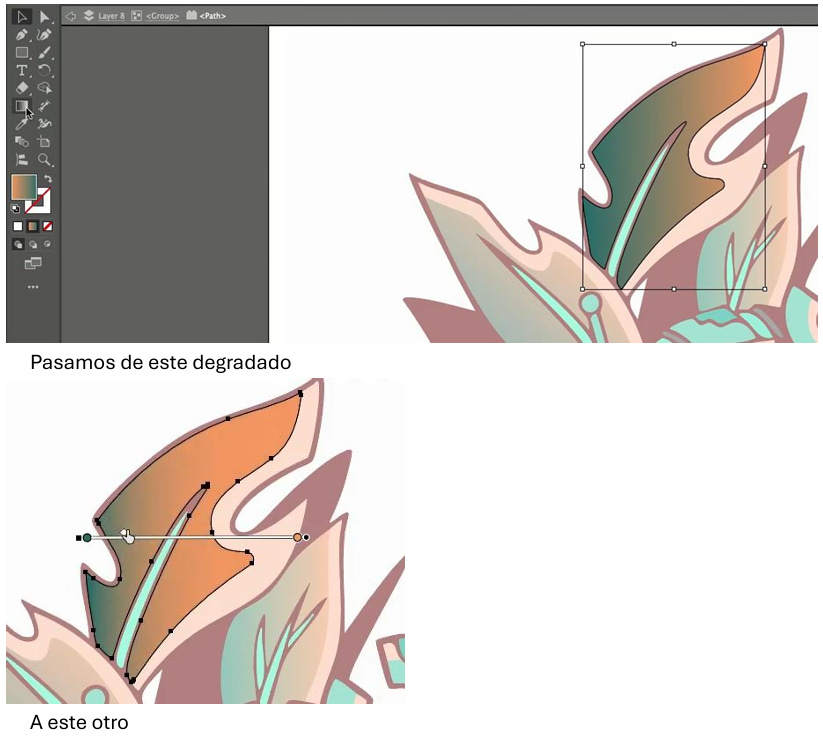Image resolution: width=823 pixels, height=736 pixels.
Task: Select the Paintbrush tool
Action: [x=45, y=52]
